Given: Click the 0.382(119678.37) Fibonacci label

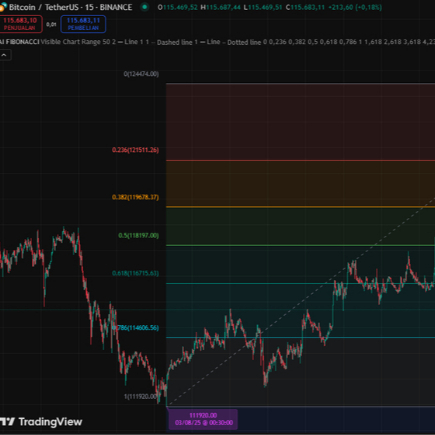Looking at the screenshot, I should (x=135, y=197).
